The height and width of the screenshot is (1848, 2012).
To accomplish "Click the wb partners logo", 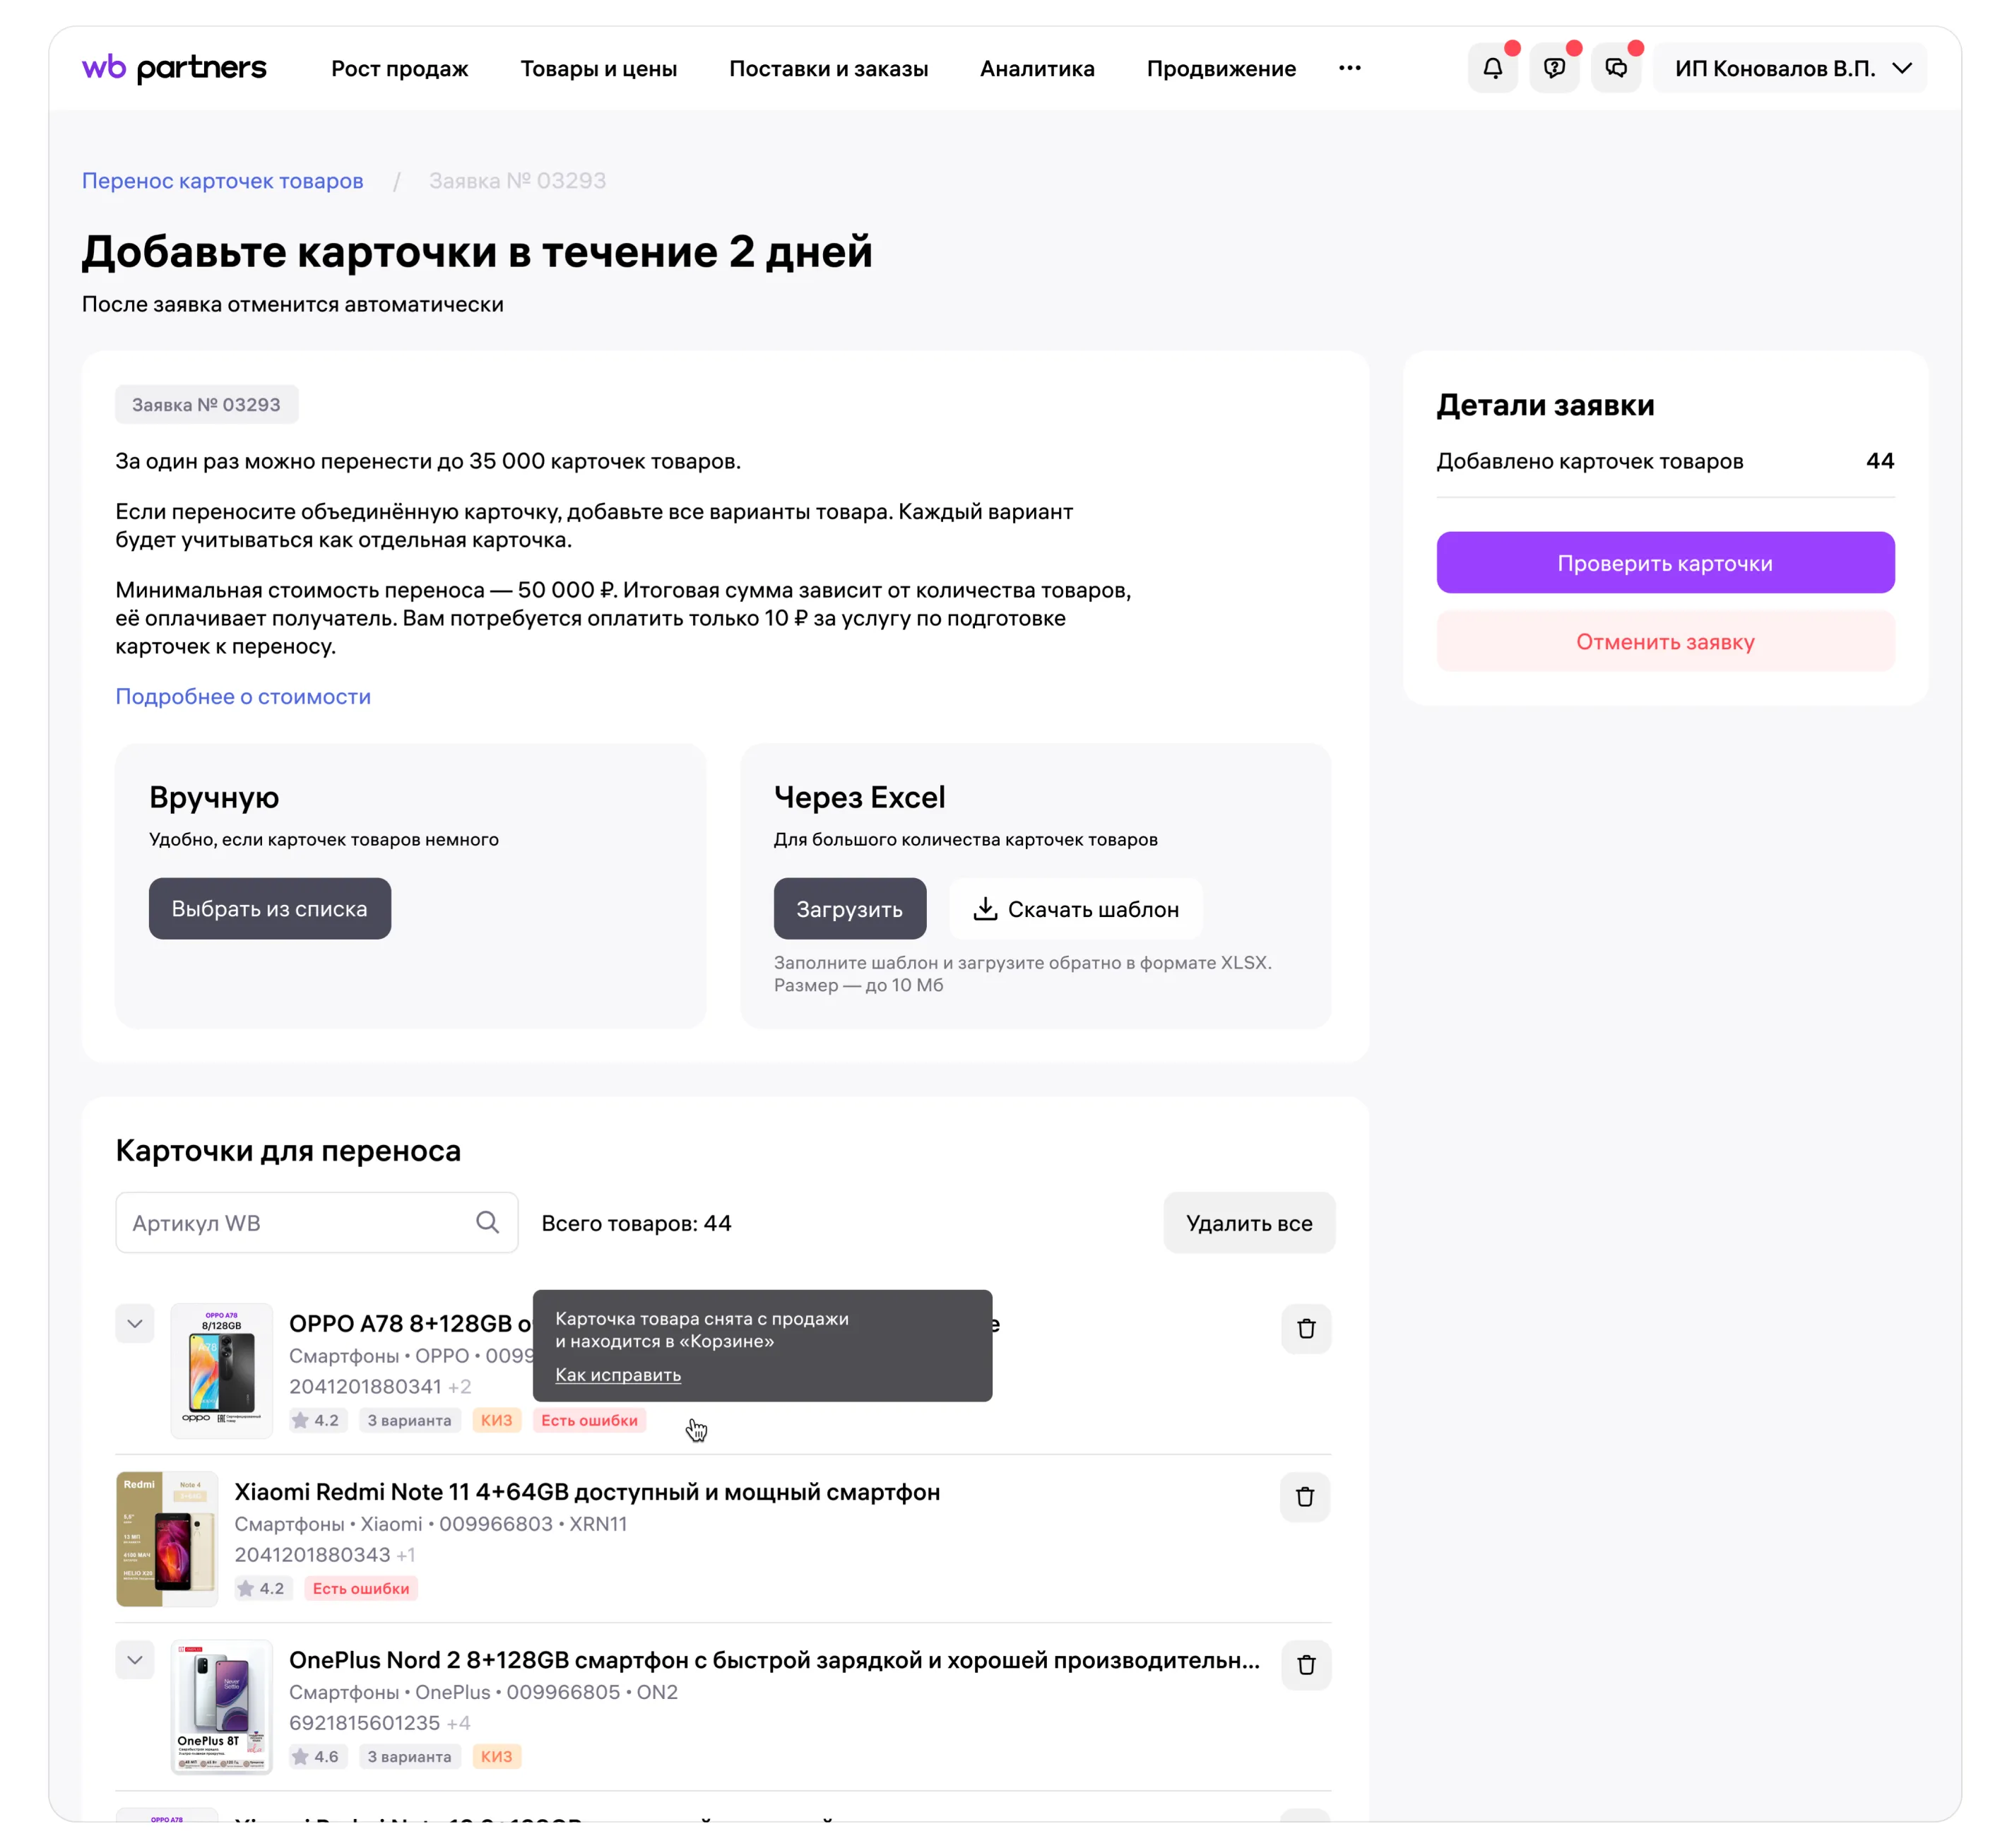I will tap(174, 68).
